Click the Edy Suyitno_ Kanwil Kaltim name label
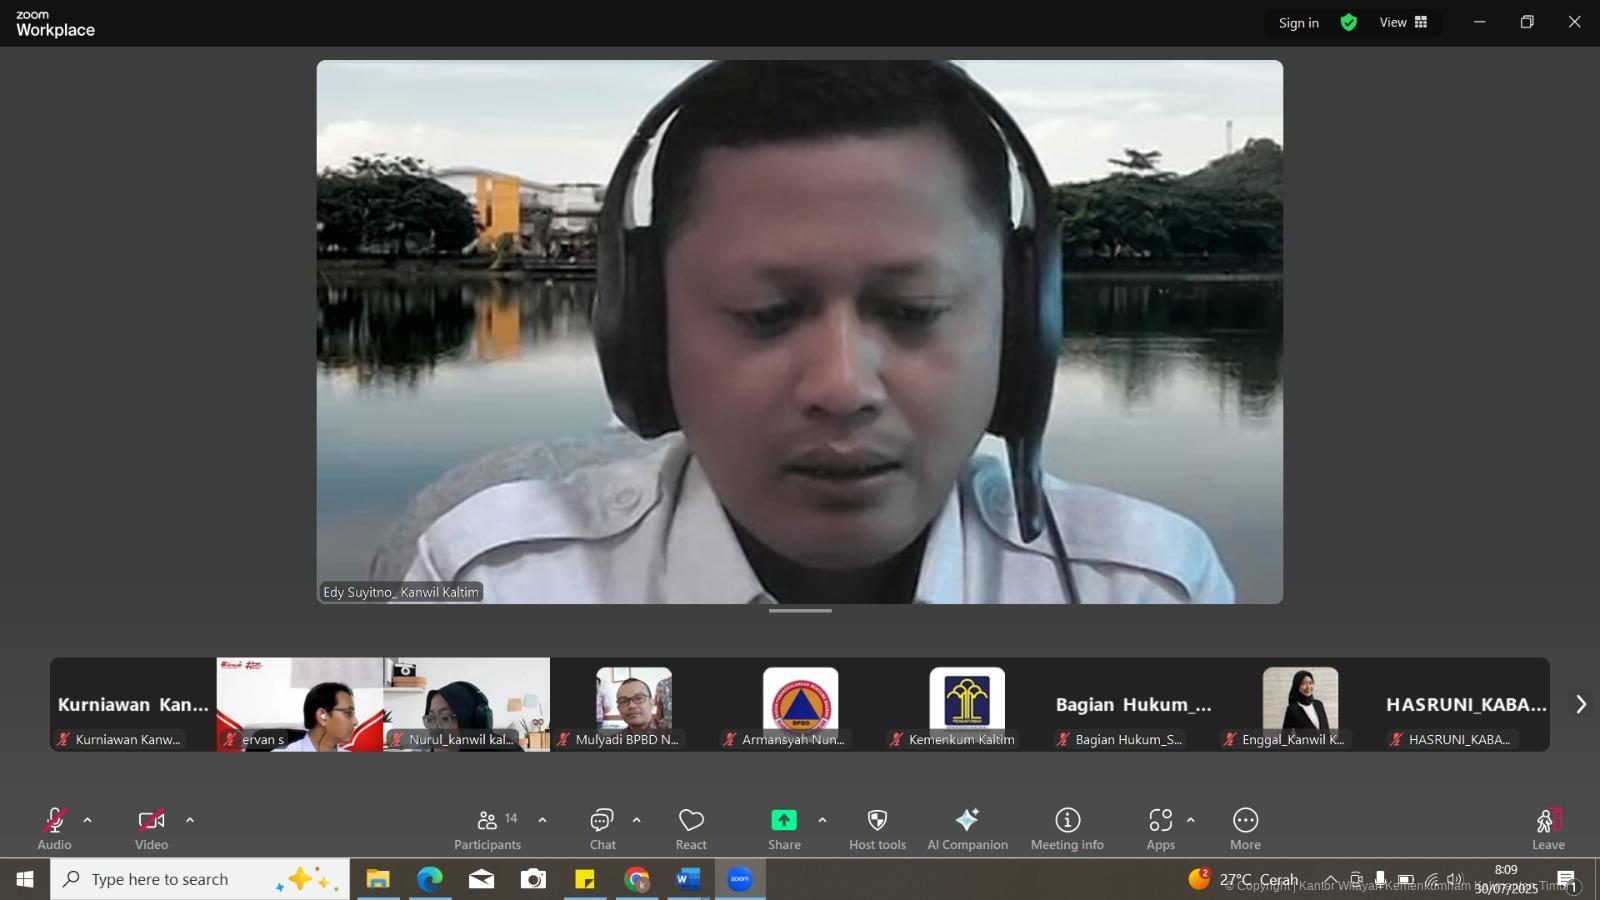 click(401, 592)
